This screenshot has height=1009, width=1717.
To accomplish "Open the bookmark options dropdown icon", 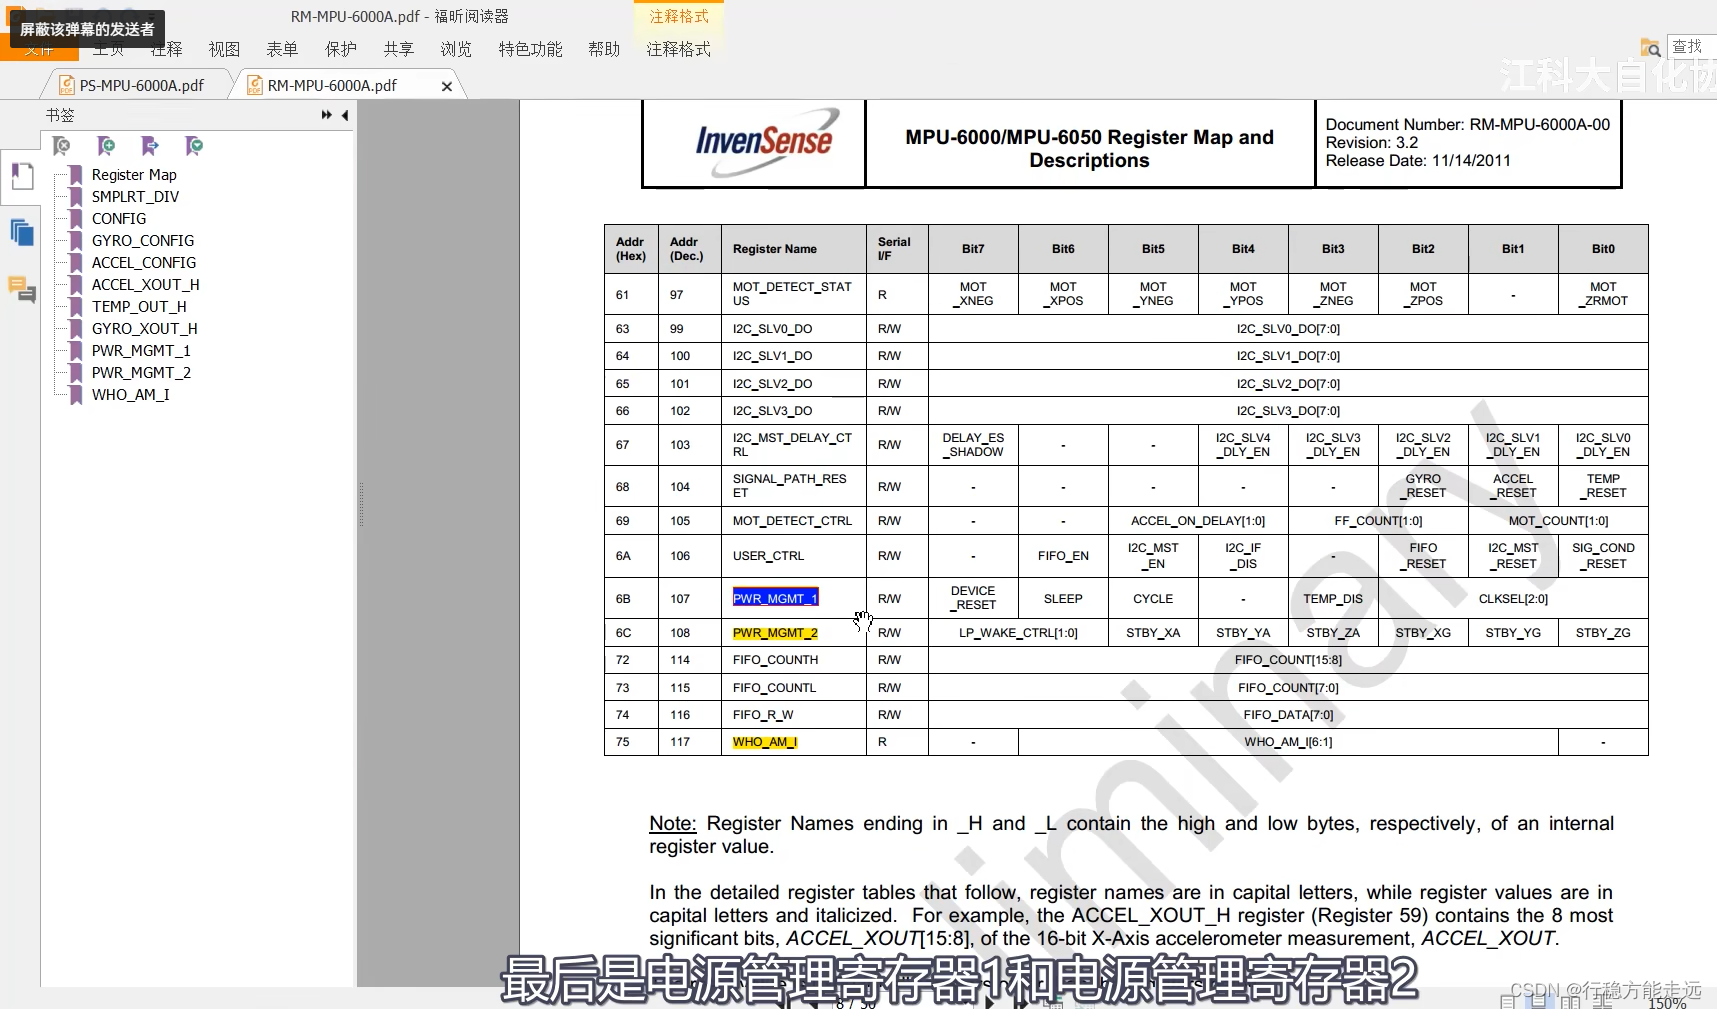I will point(194,146).
